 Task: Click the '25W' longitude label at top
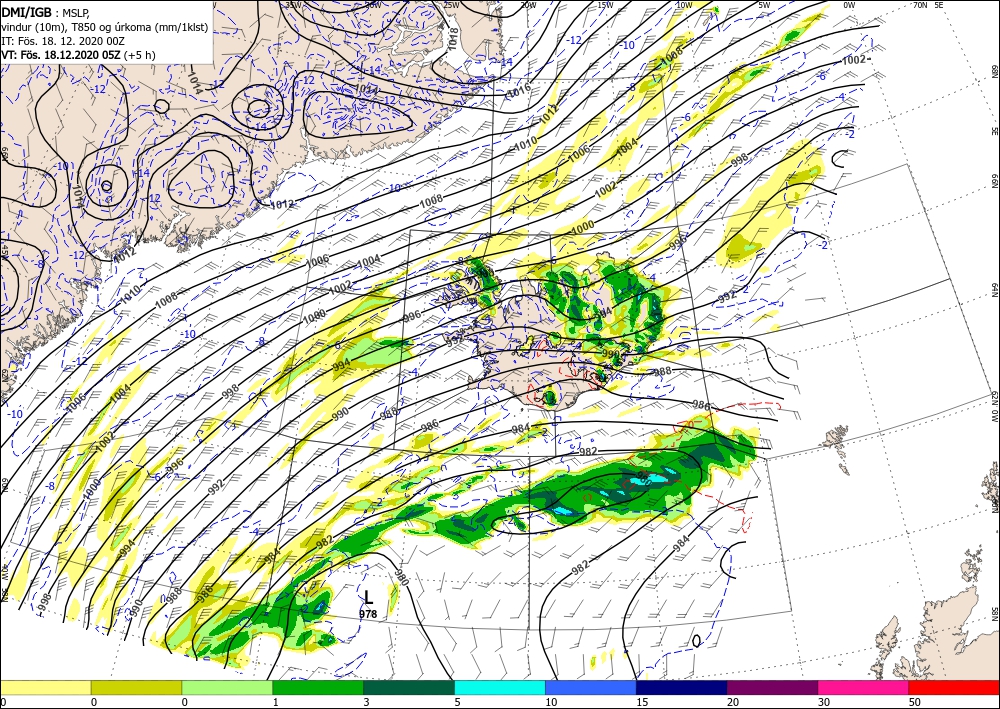coord(451,4)
